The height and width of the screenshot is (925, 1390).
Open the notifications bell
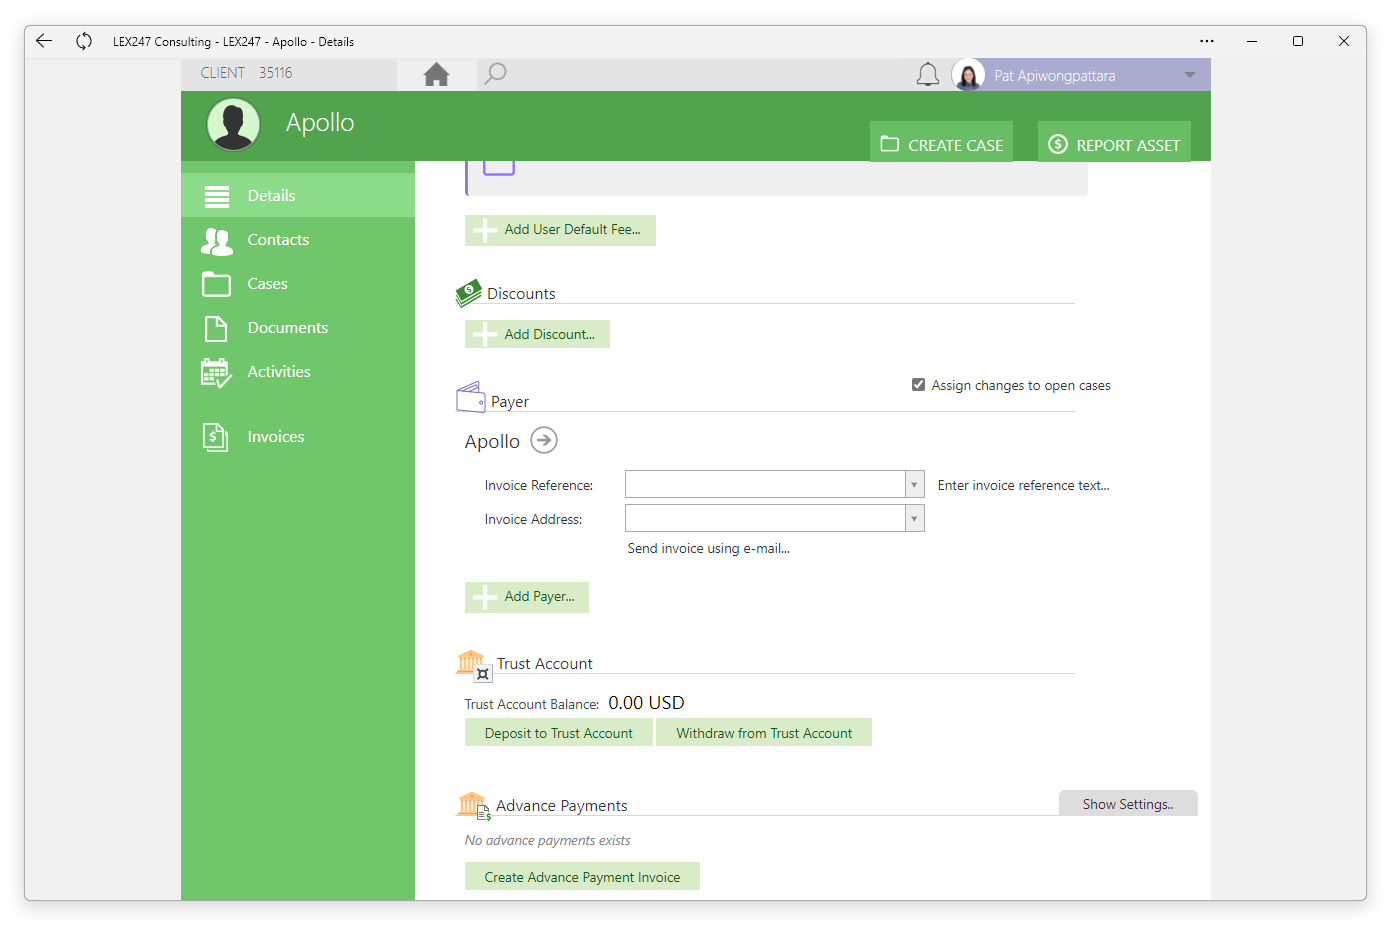click(x=928, y=75)
